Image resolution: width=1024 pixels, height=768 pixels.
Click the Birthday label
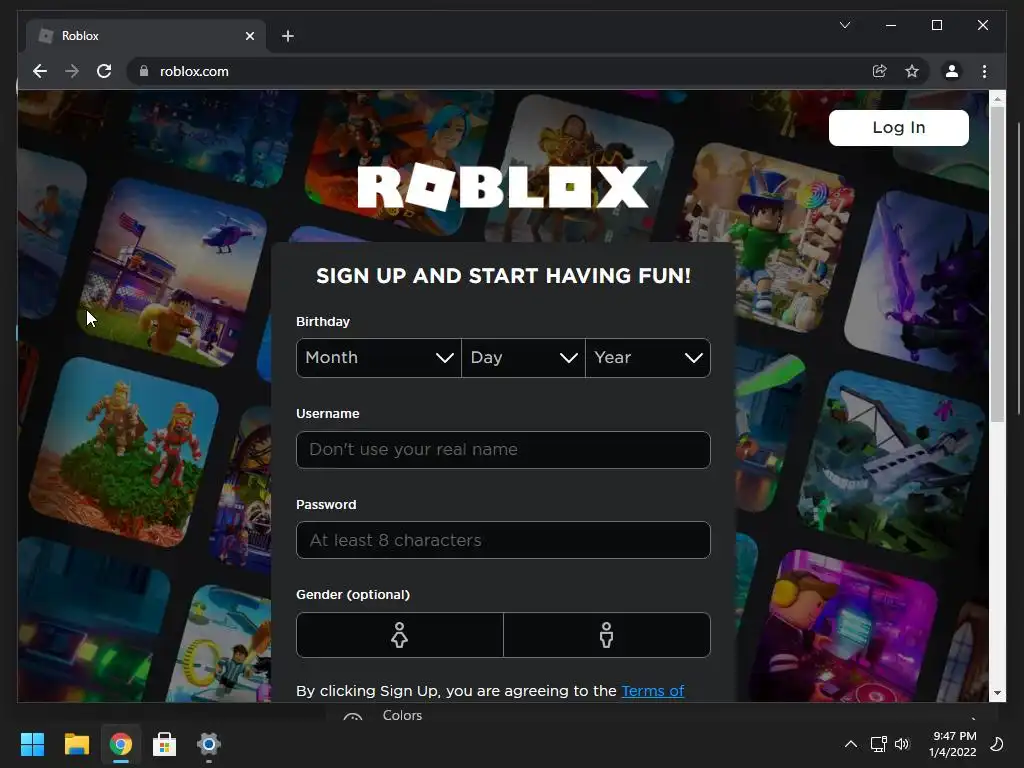[x=323, y=321]
